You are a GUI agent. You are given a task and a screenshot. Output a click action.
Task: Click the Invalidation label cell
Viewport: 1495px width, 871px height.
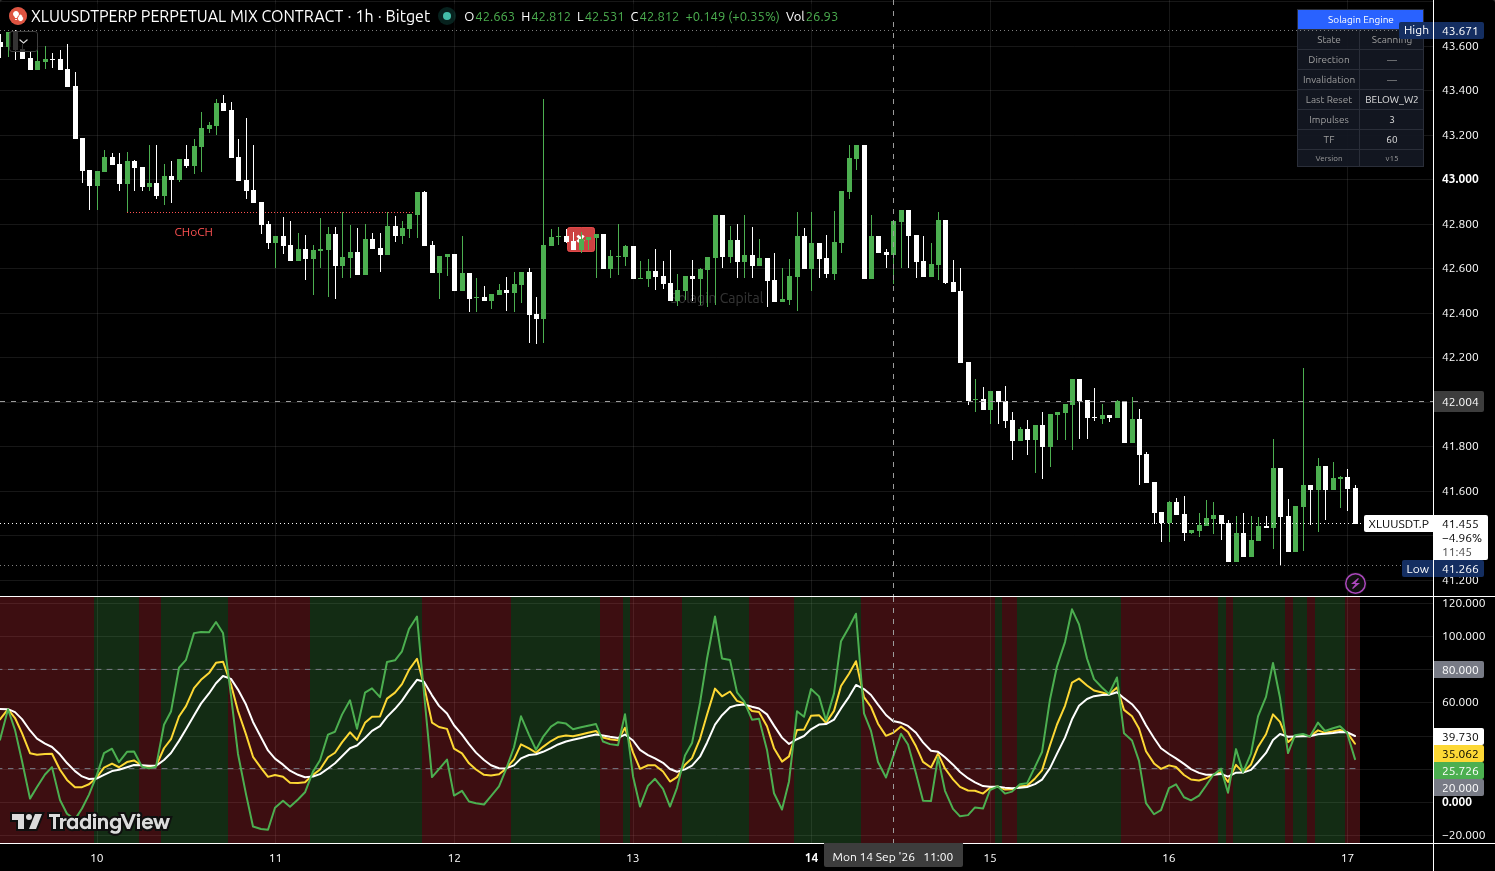1328,80
